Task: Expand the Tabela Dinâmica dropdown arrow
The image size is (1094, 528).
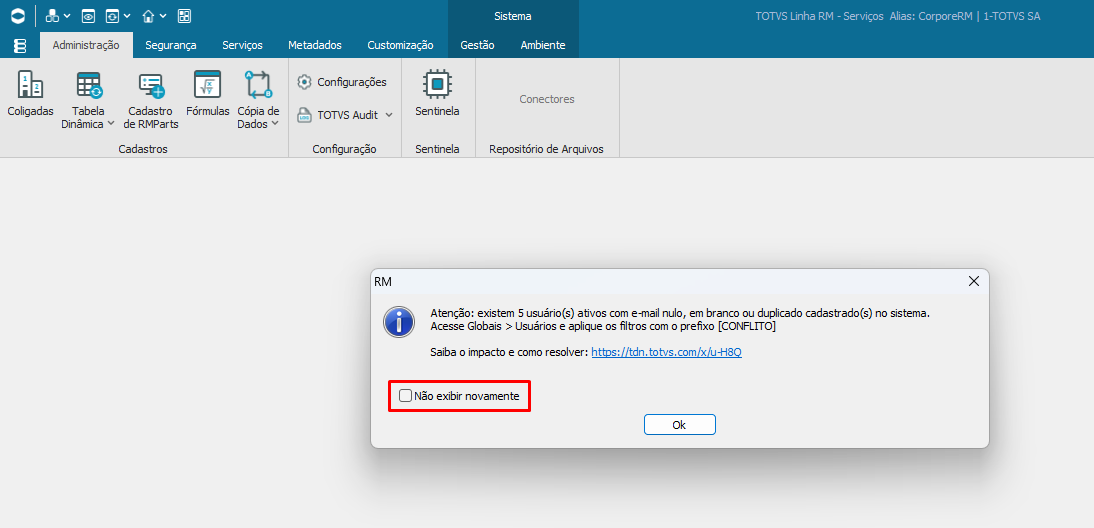Action: point(111,123)
